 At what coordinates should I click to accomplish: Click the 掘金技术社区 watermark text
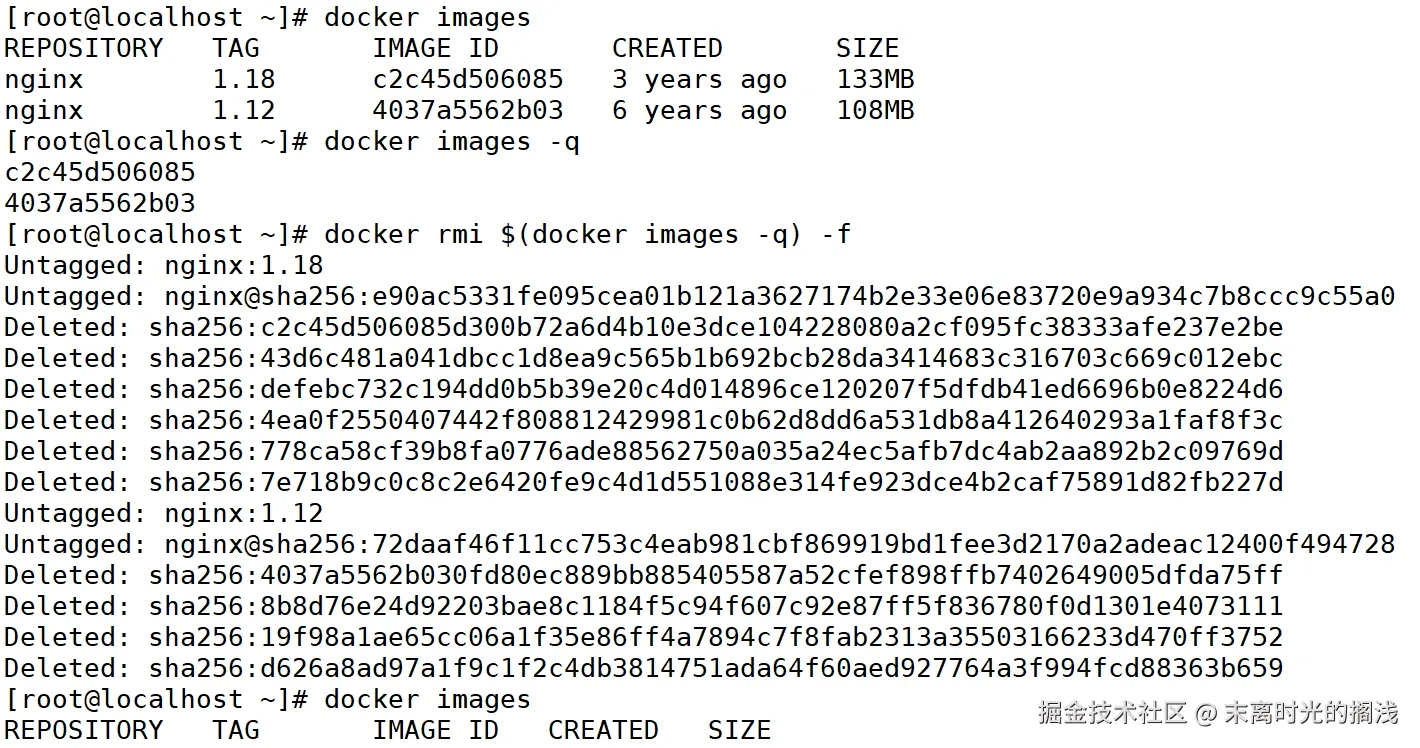1111,713
